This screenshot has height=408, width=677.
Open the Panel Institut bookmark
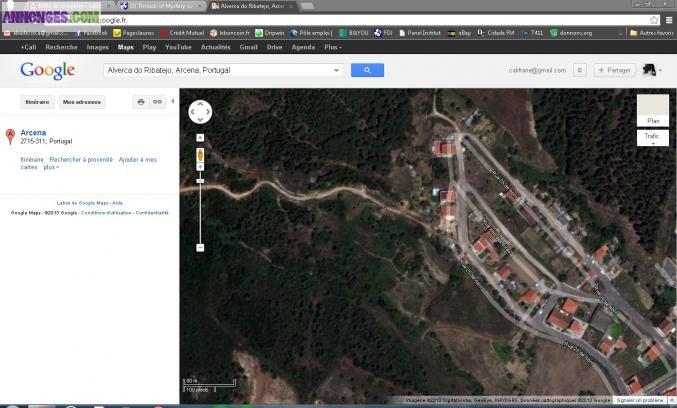point(420,33)
